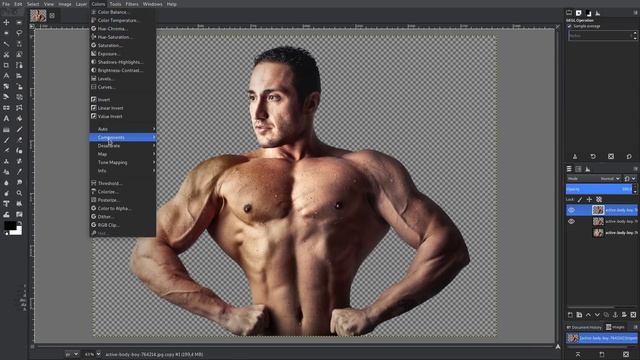Viewport: 640px width, 360px height.
Task: Switch to Images tab
Action: (616, 327)
